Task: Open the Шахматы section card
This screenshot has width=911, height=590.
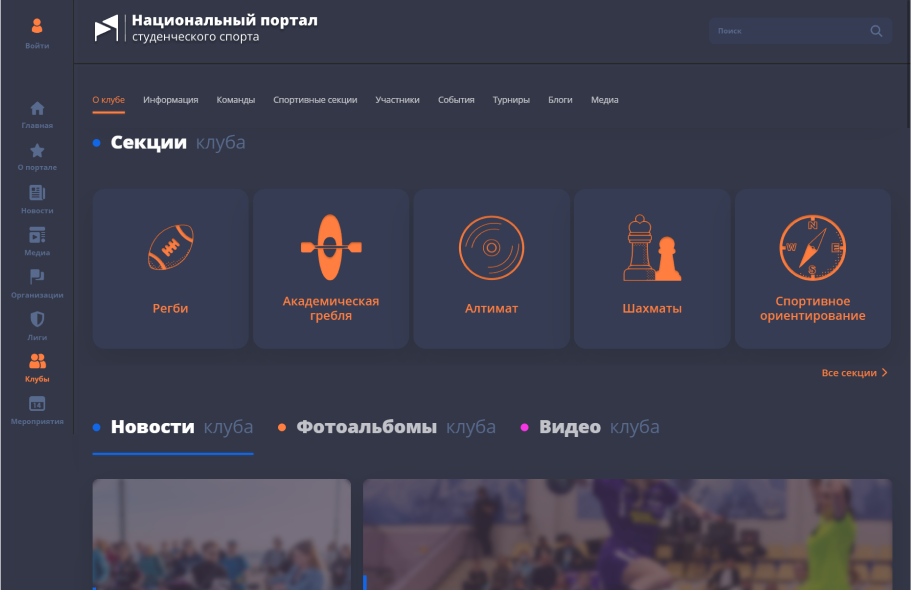Action: [652, 268]
